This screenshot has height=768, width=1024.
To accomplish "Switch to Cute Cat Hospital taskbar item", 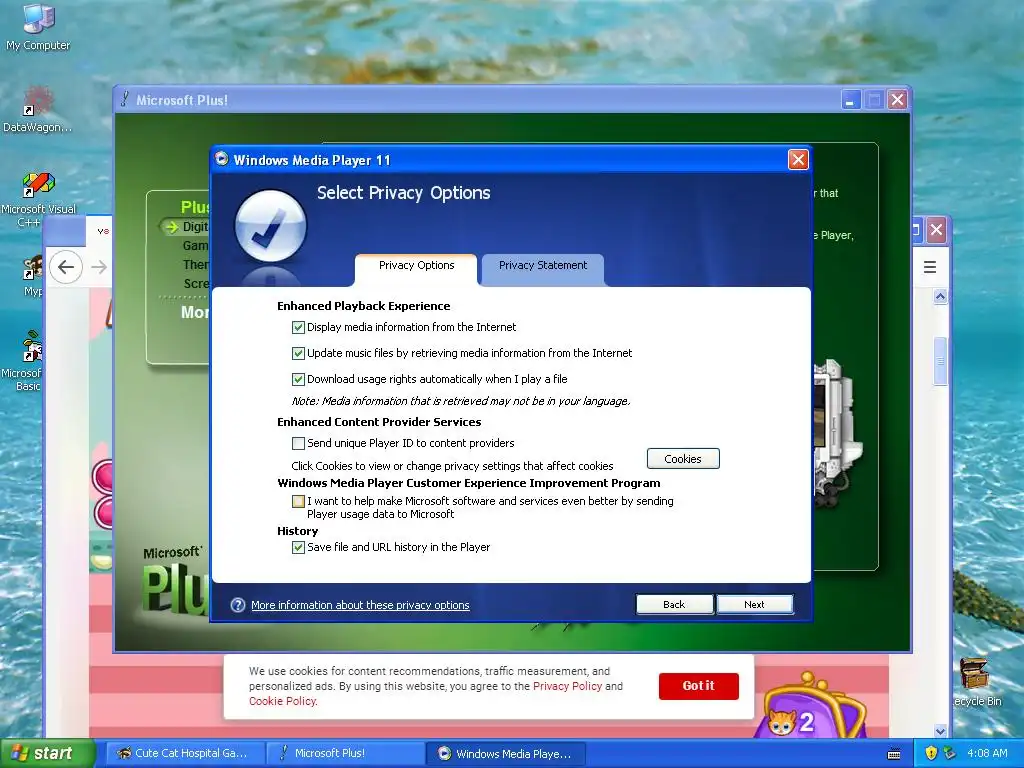I will pos(186,753).
